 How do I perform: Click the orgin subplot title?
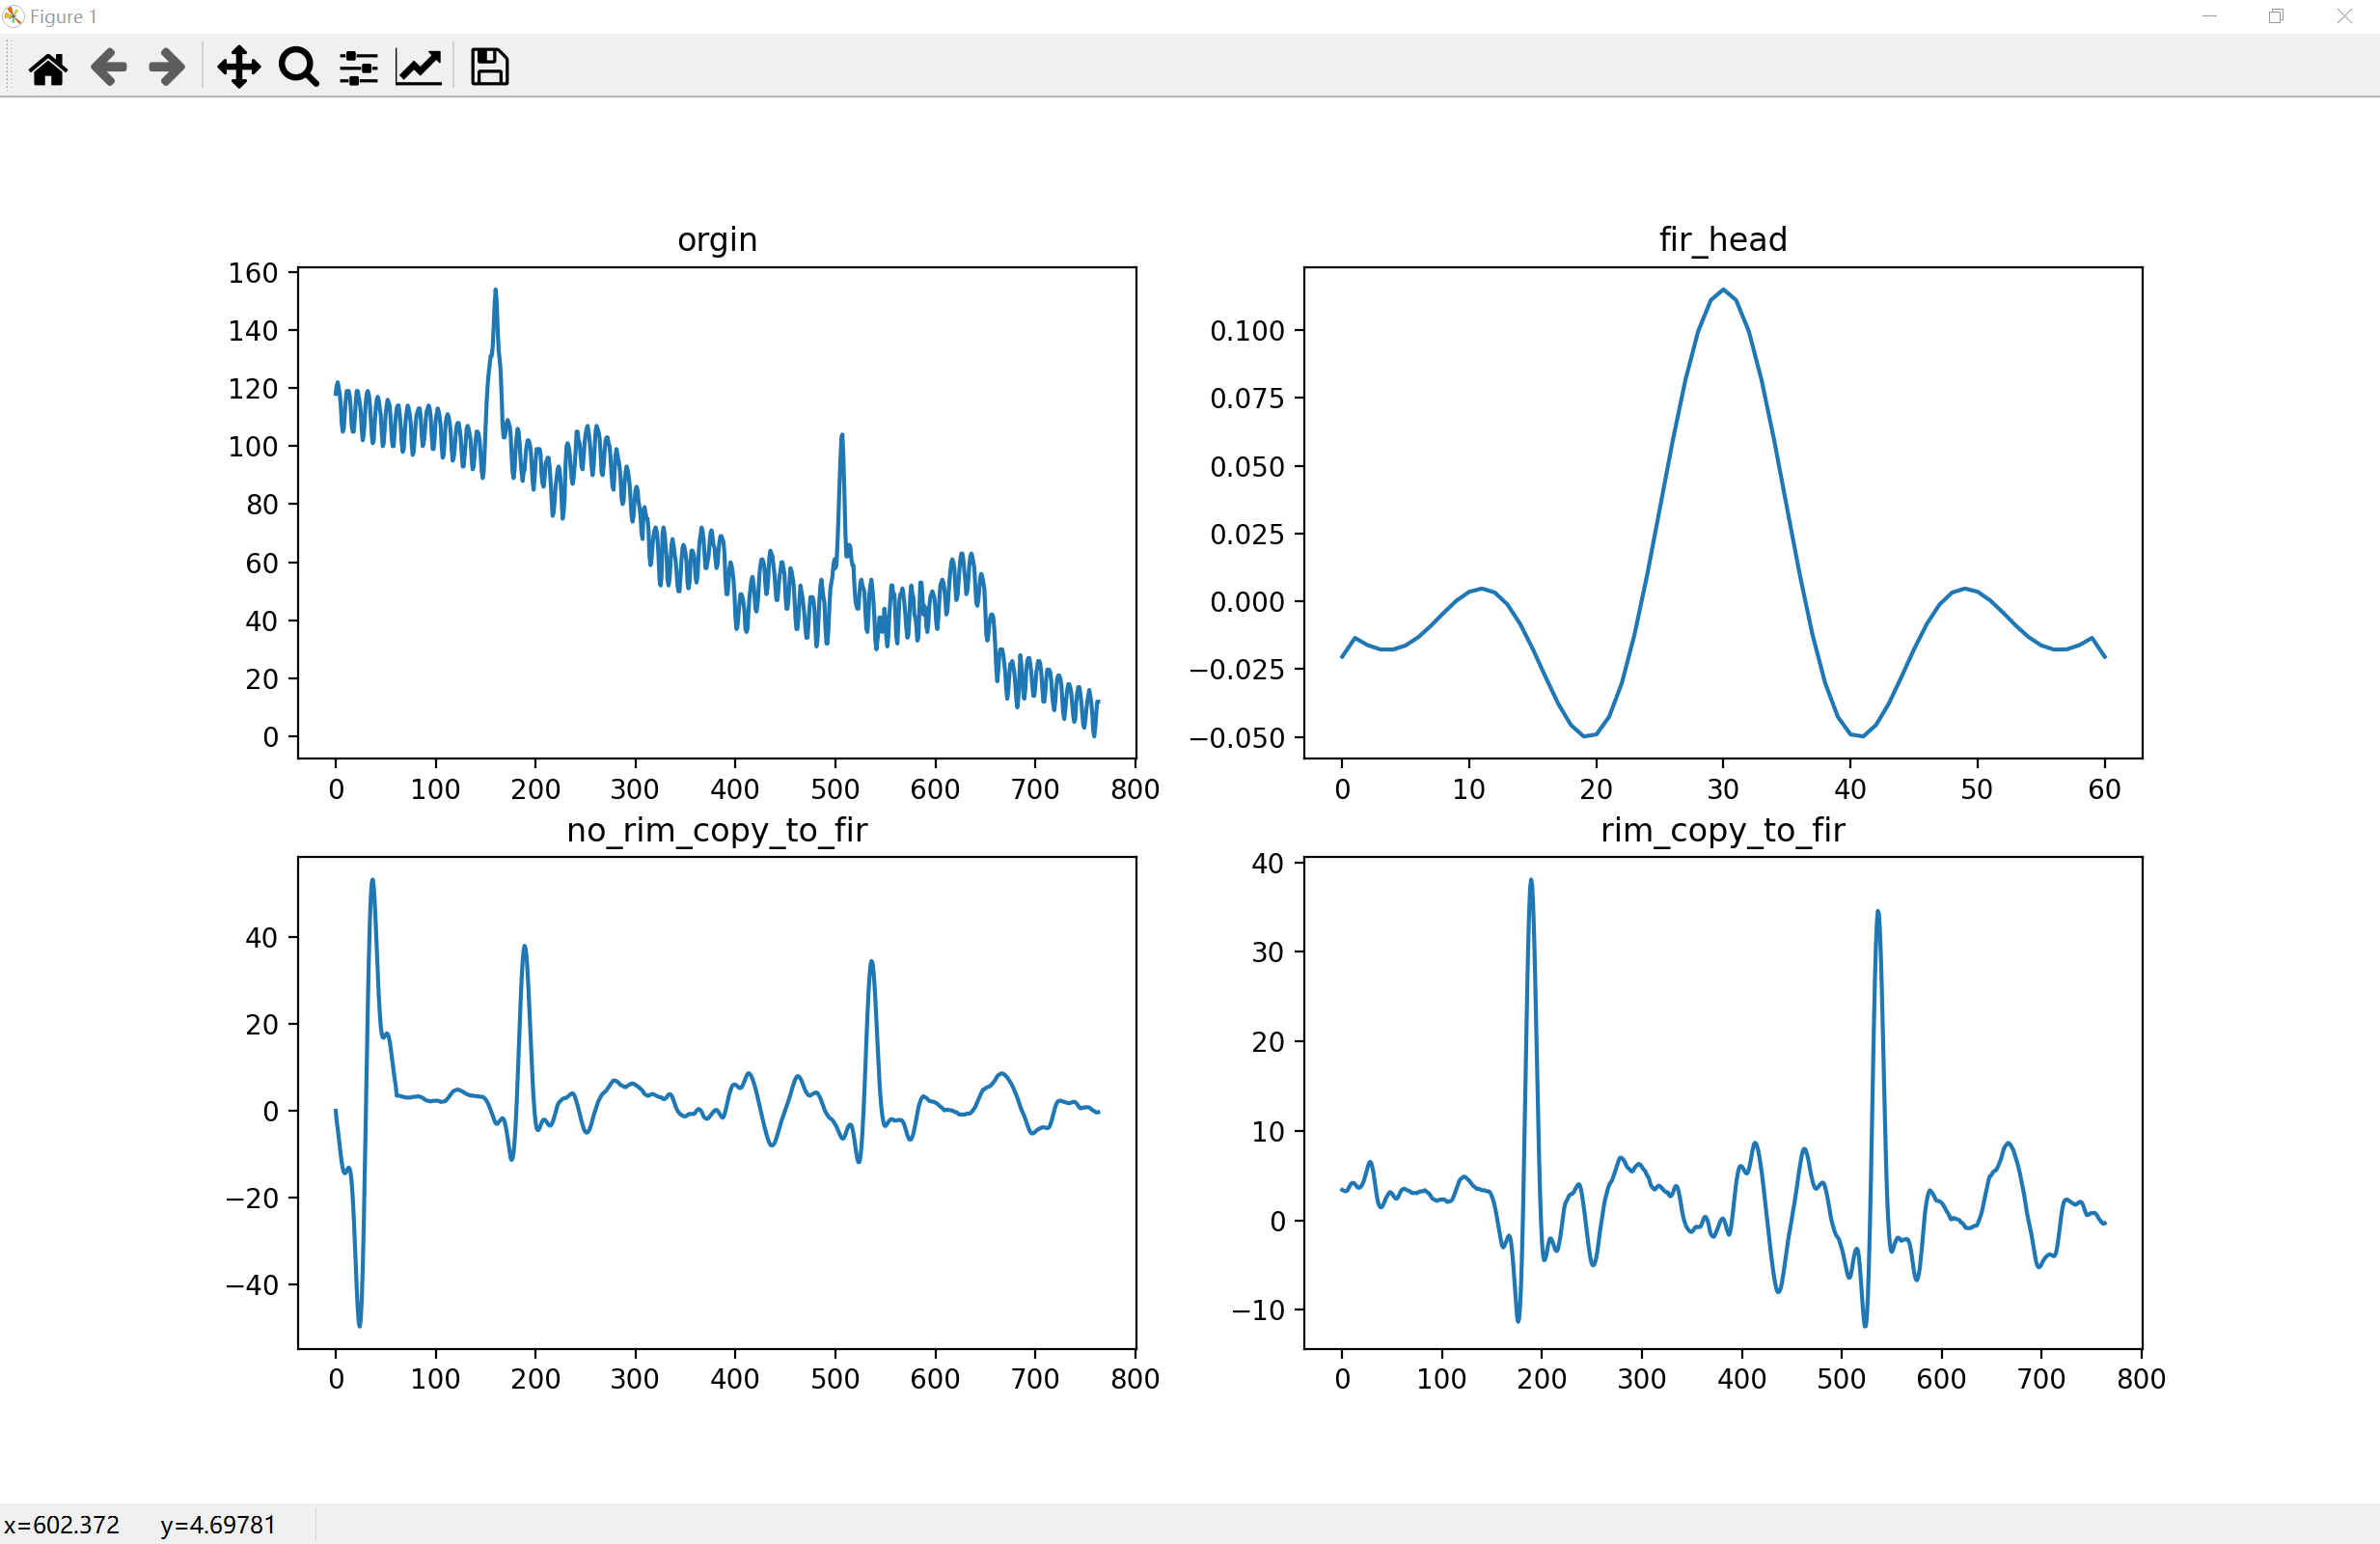(x=717, y=240)
